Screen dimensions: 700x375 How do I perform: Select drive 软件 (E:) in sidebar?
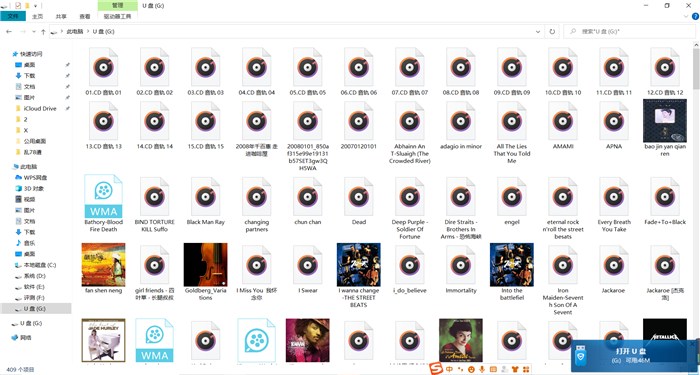click(x=34, y=287)
